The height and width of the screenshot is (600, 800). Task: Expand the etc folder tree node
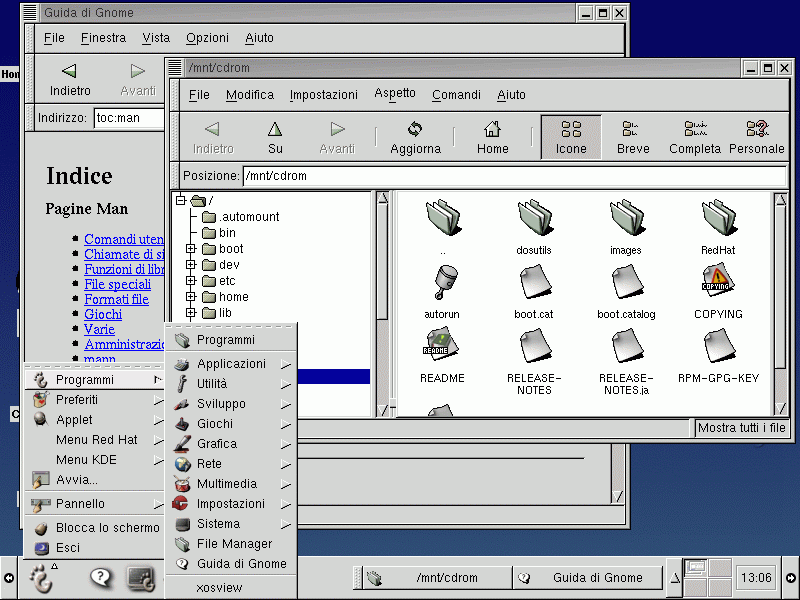pyautogui.click(x=191, y=281)
